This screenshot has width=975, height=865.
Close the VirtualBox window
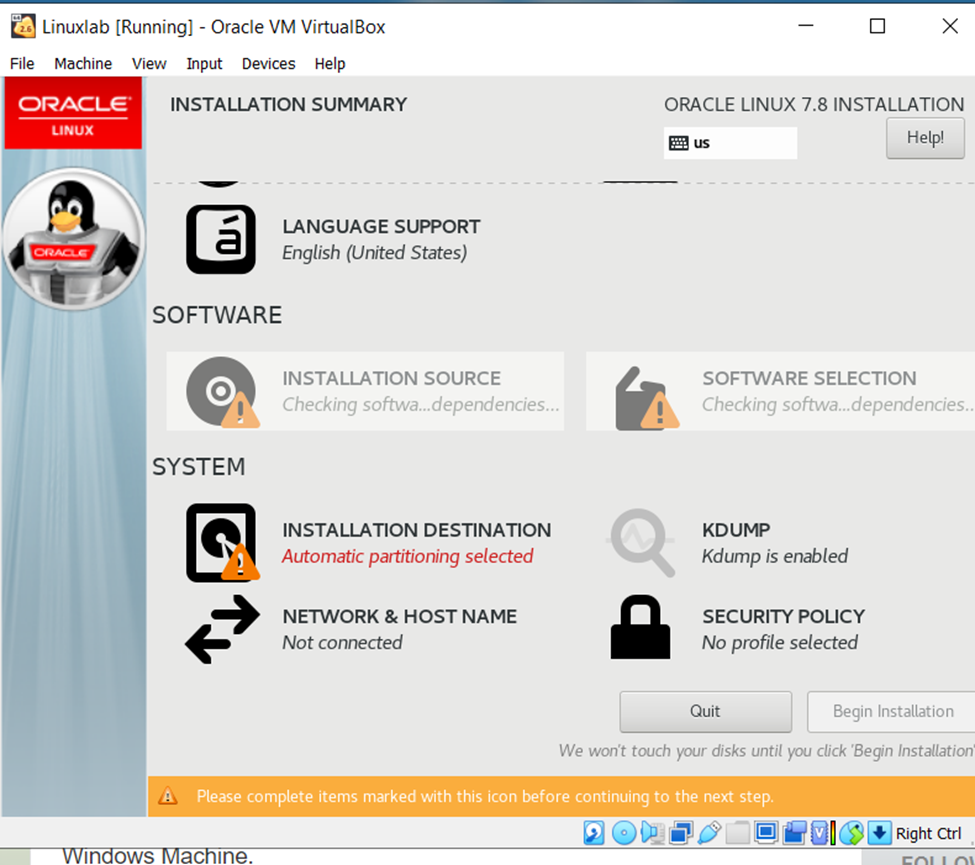(950, 26)
